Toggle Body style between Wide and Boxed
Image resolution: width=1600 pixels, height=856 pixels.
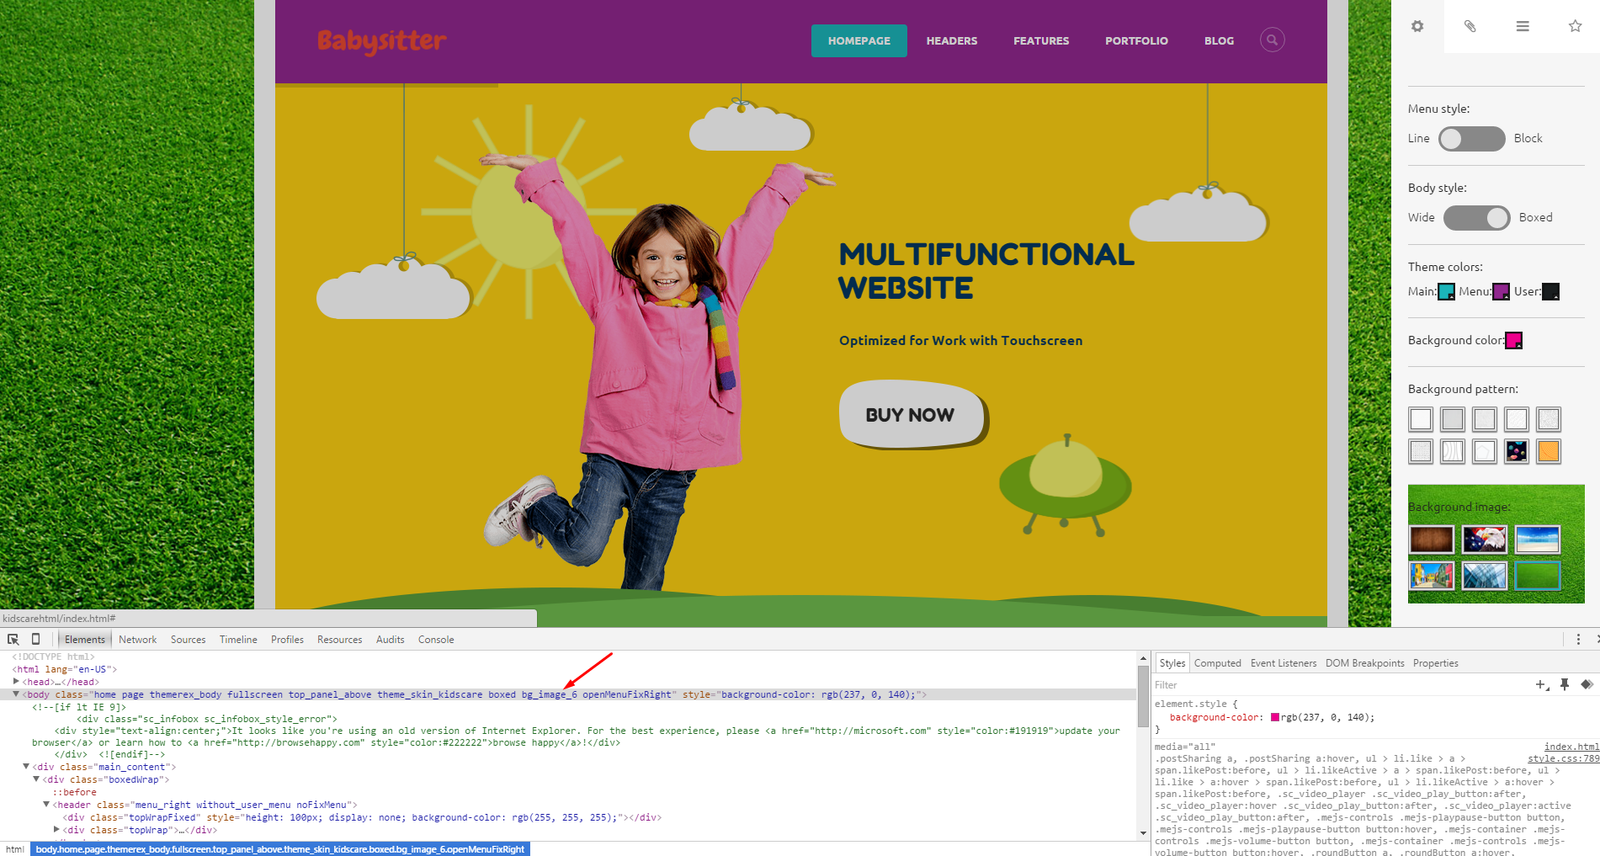coord(1476,218)
